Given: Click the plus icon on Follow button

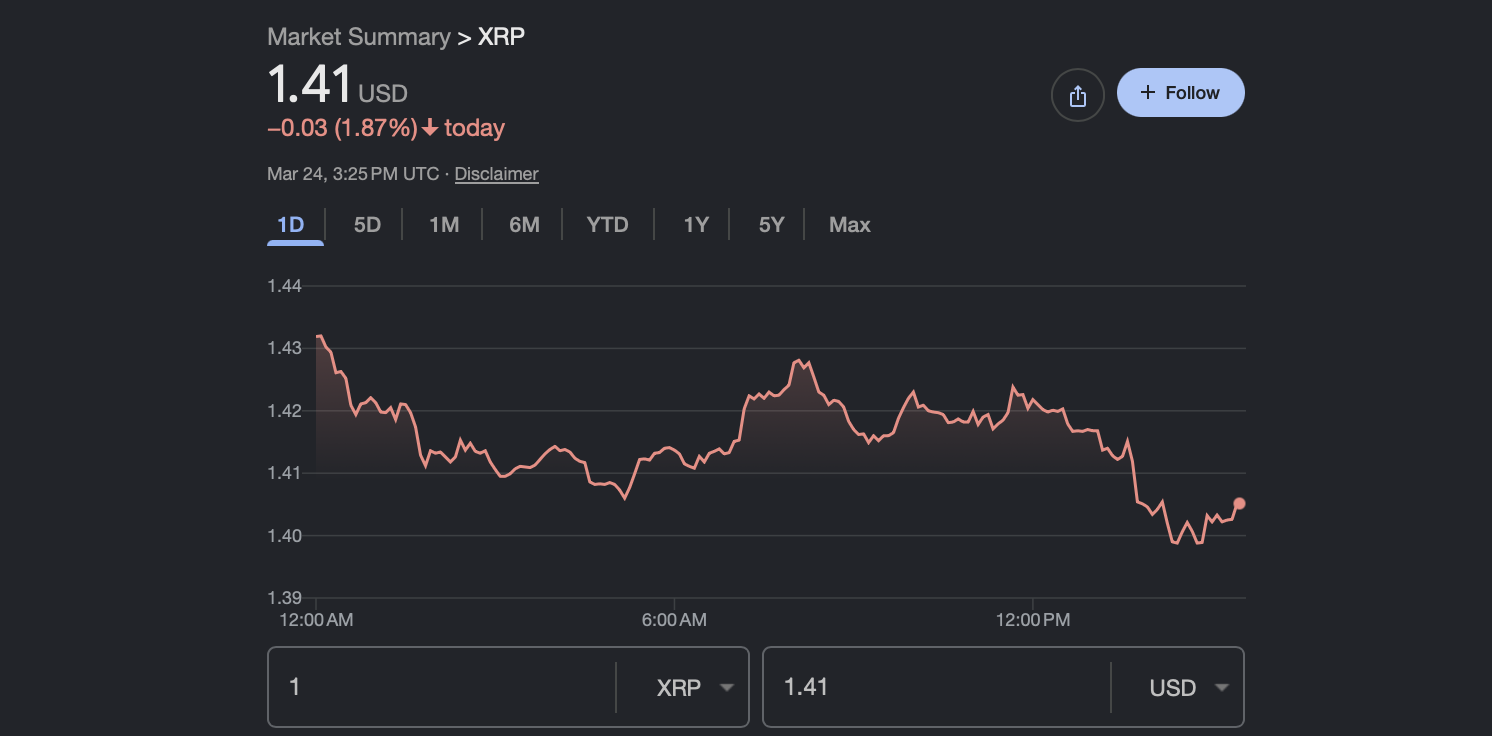Looking at the screenshot, I should point(1146,92).
